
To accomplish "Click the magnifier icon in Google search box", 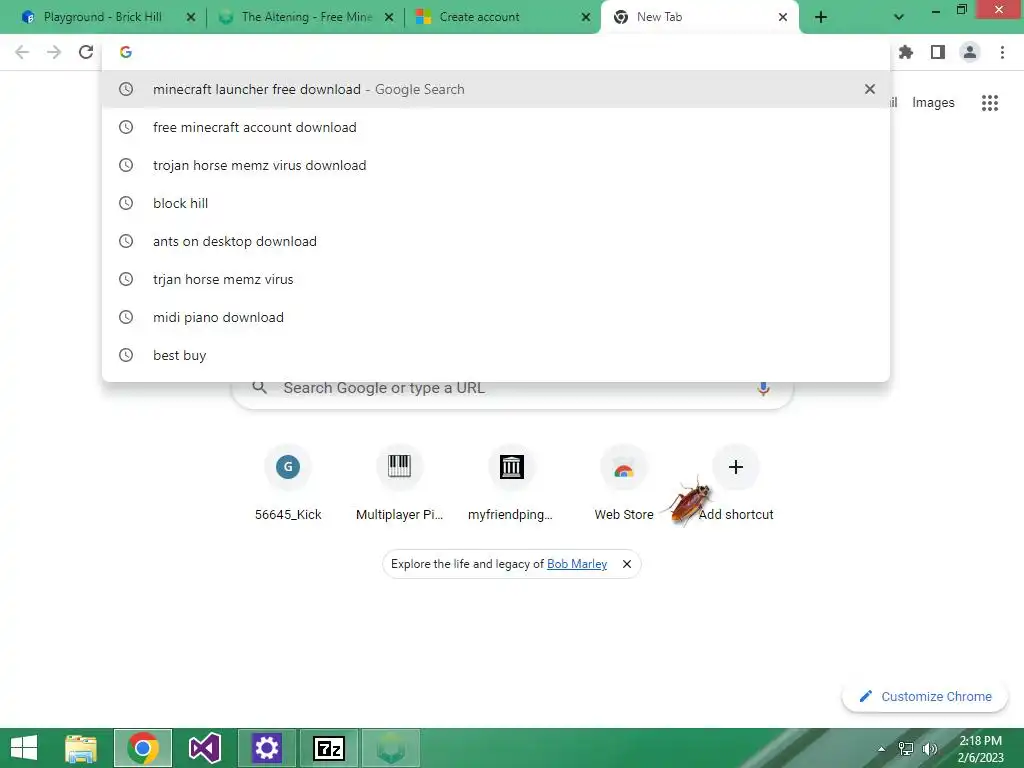I will (260, 388).
